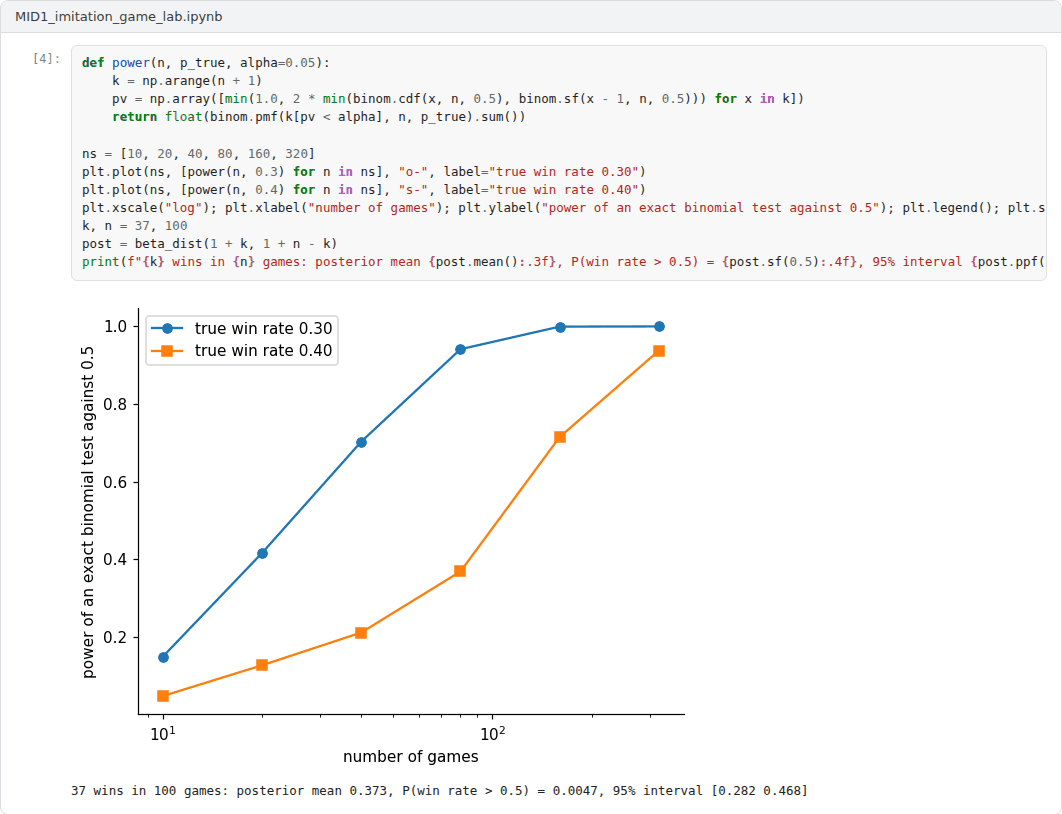Screen dimensions: 1062x814
Task: Click the orange square marker in the legend
Action: [167, 350]
